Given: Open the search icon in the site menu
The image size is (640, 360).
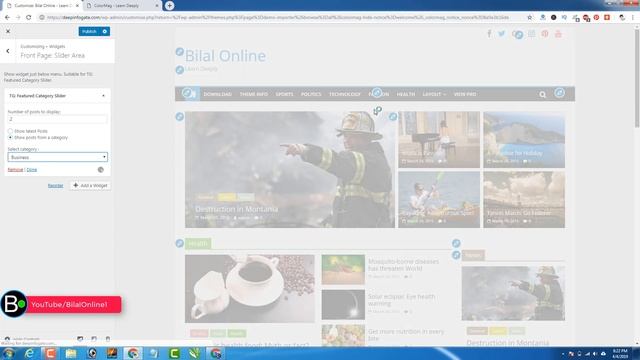Looking at the screenshot, I should 542,94.
